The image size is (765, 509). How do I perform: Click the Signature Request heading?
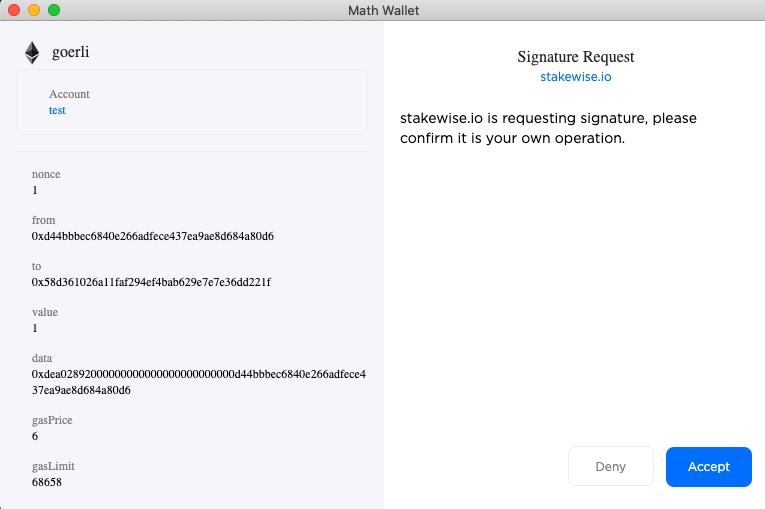coord(575,57)
